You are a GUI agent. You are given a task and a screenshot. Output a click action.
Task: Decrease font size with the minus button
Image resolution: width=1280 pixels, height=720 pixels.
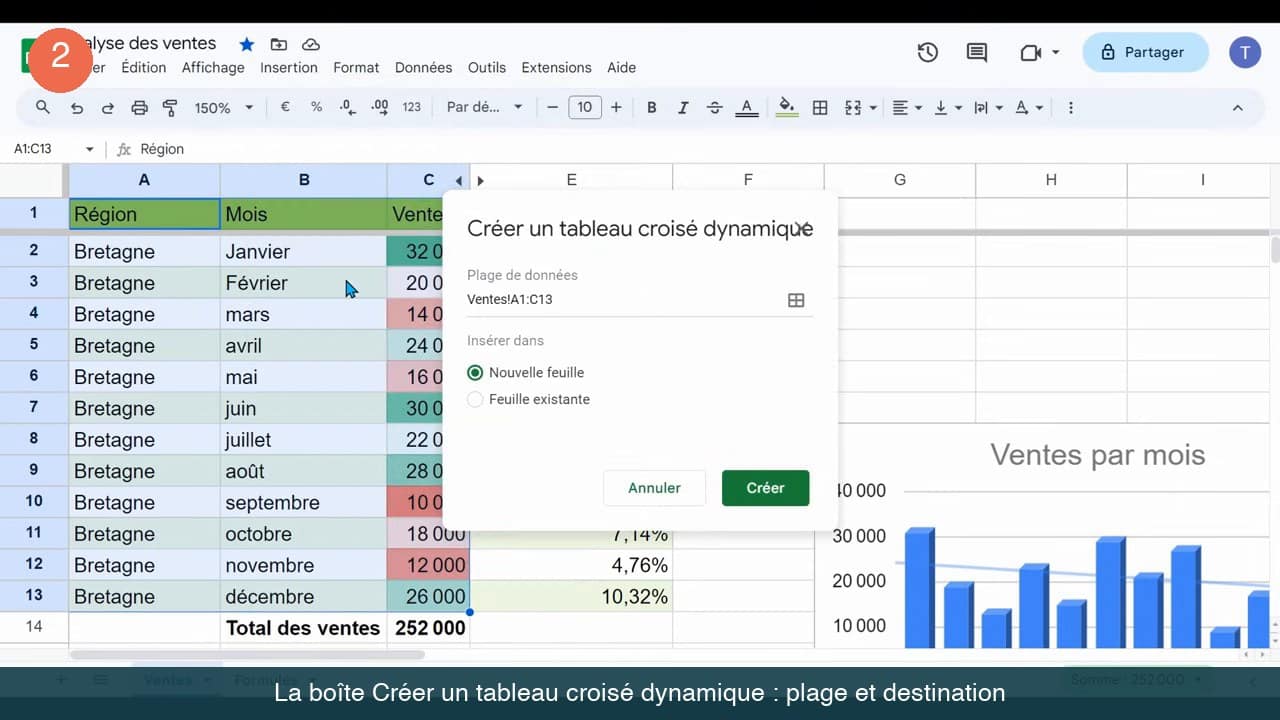552,107
